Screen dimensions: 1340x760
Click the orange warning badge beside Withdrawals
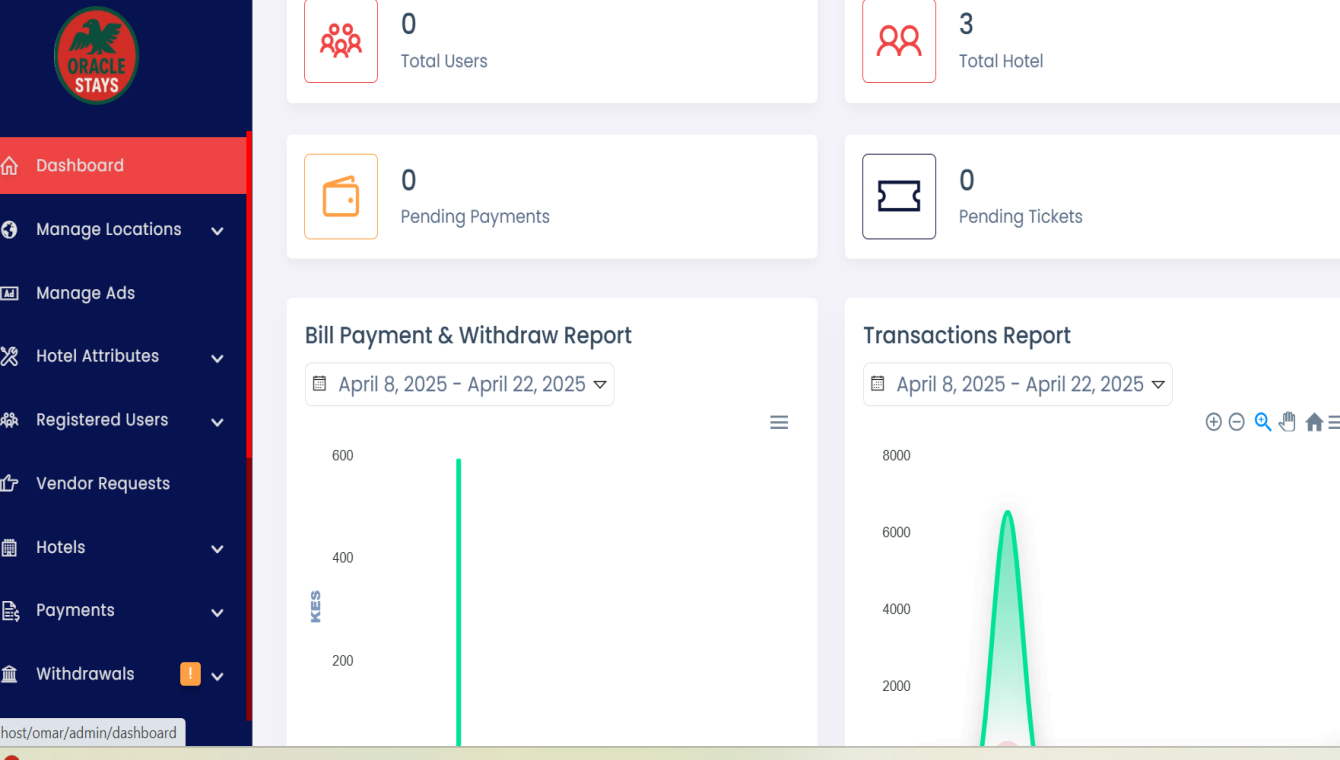[x=190, y=674]
